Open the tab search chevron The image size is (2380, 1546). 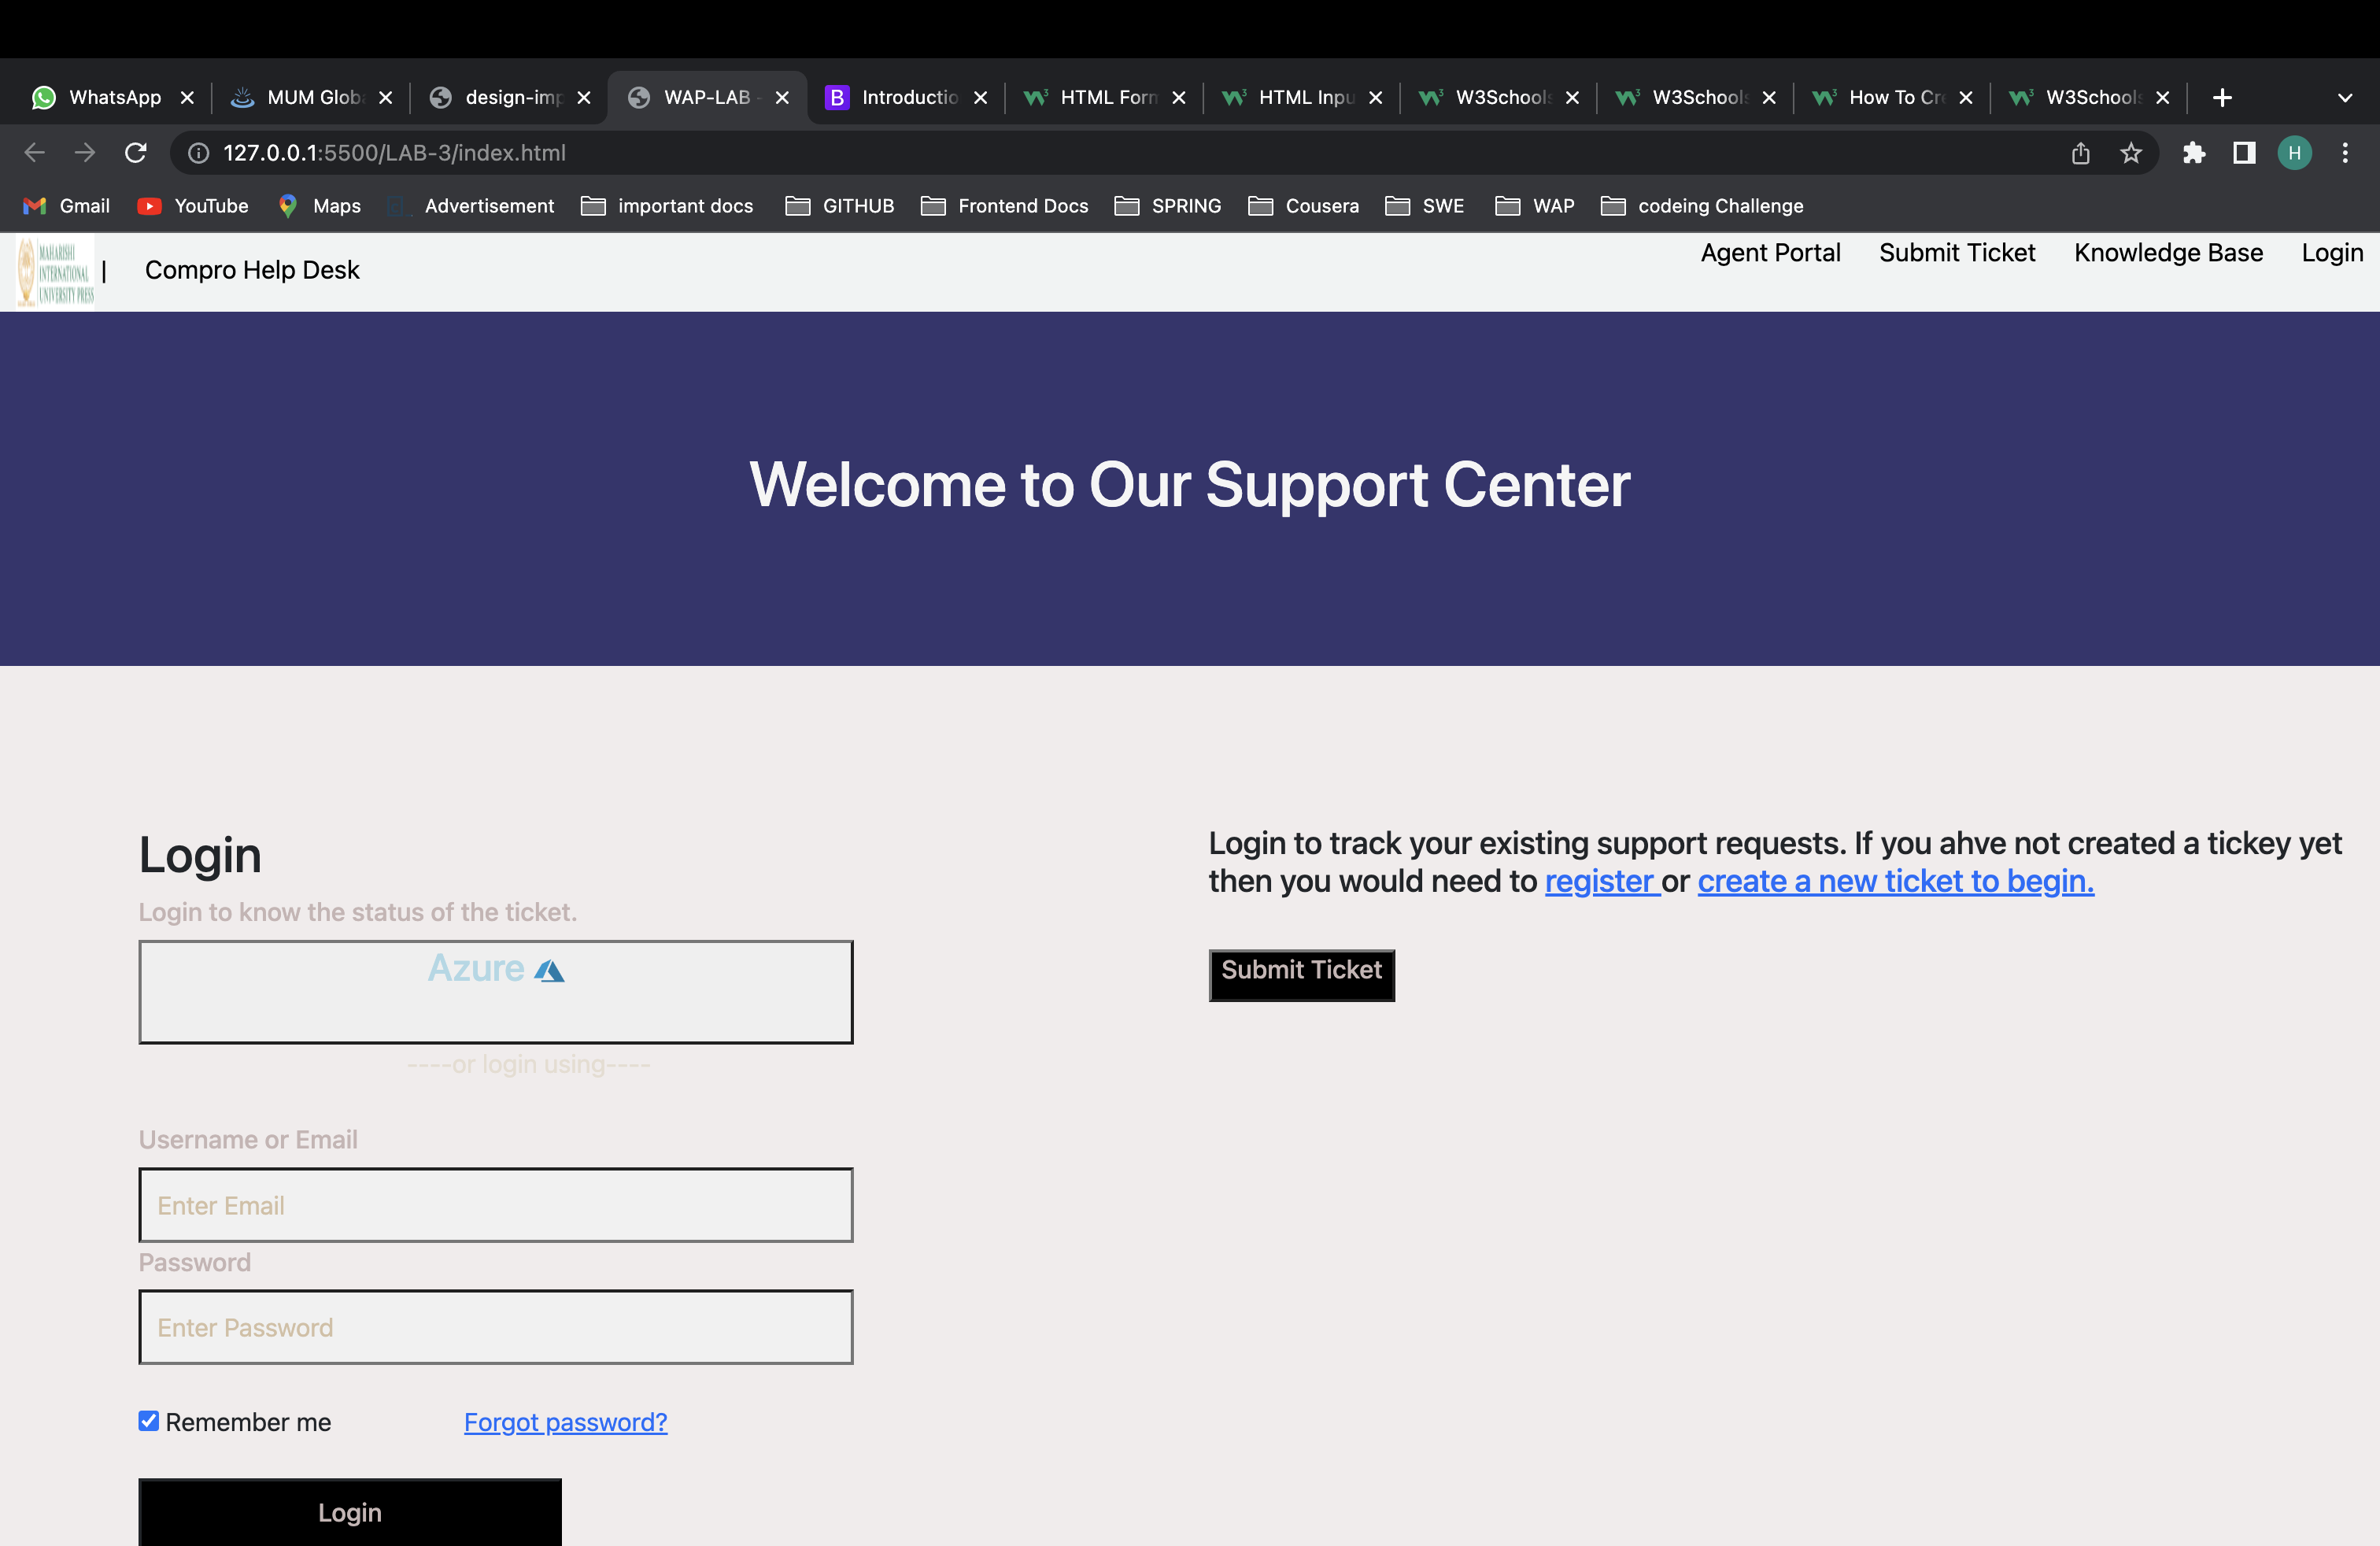pos(2345,97)
